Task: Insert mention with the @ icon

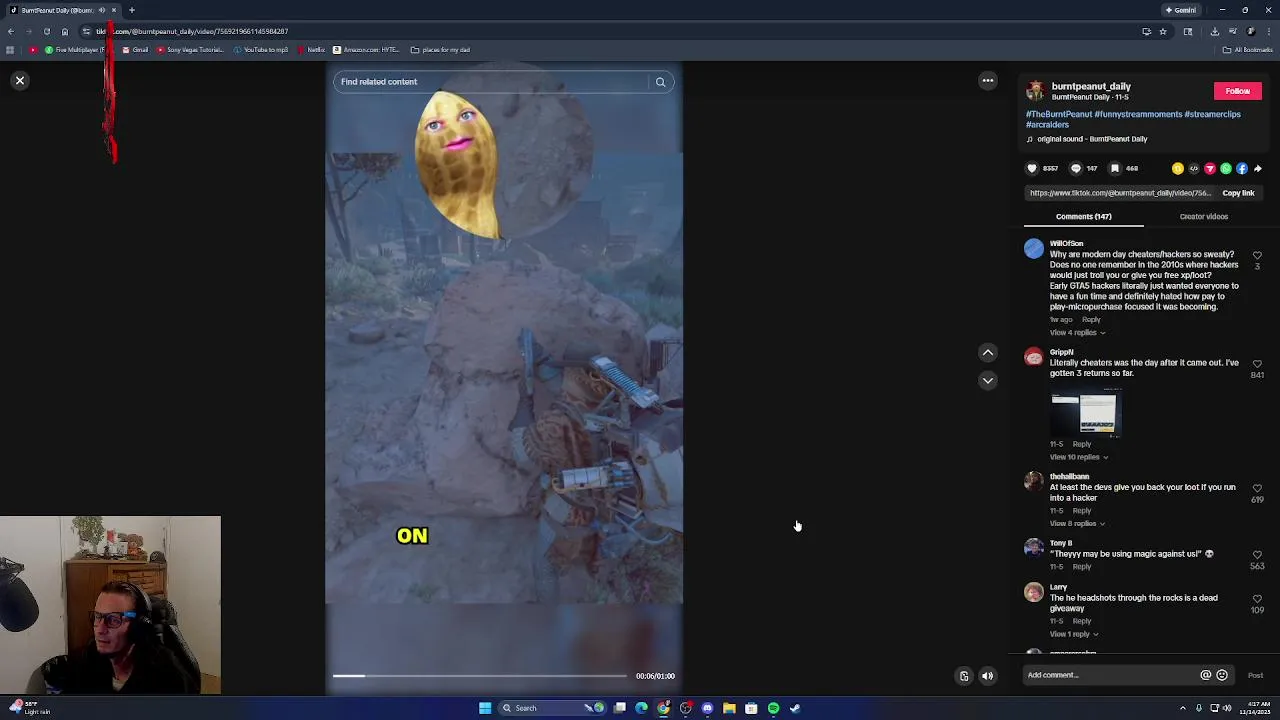Action: [1205, 675]
